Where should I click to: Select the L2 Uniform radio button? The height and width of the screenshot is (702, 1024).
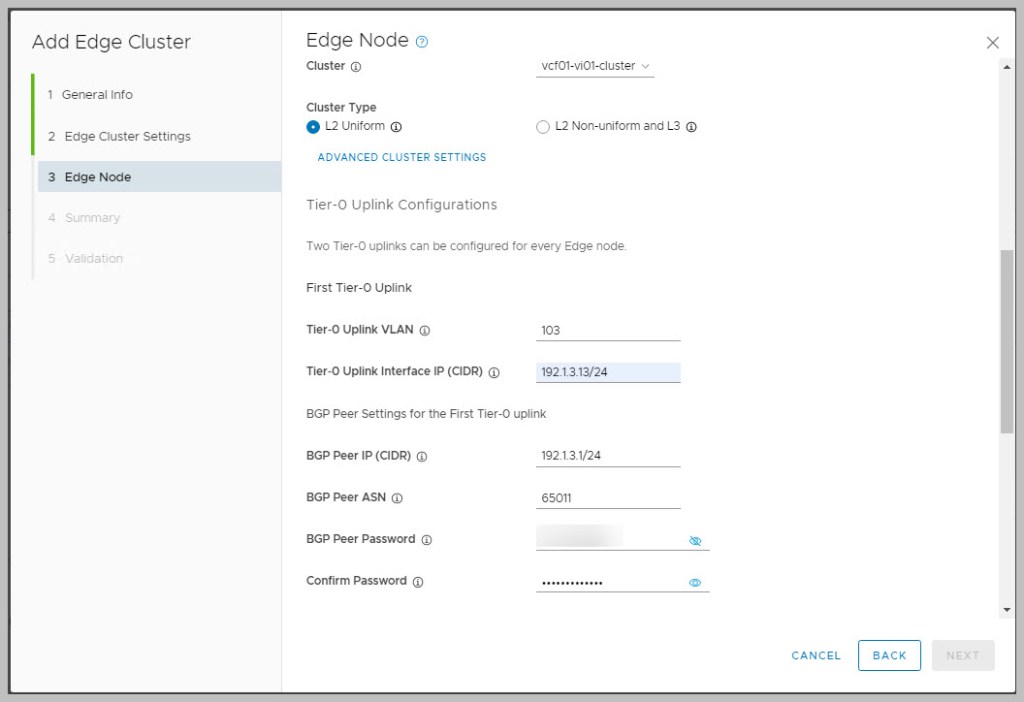[313, 127]
